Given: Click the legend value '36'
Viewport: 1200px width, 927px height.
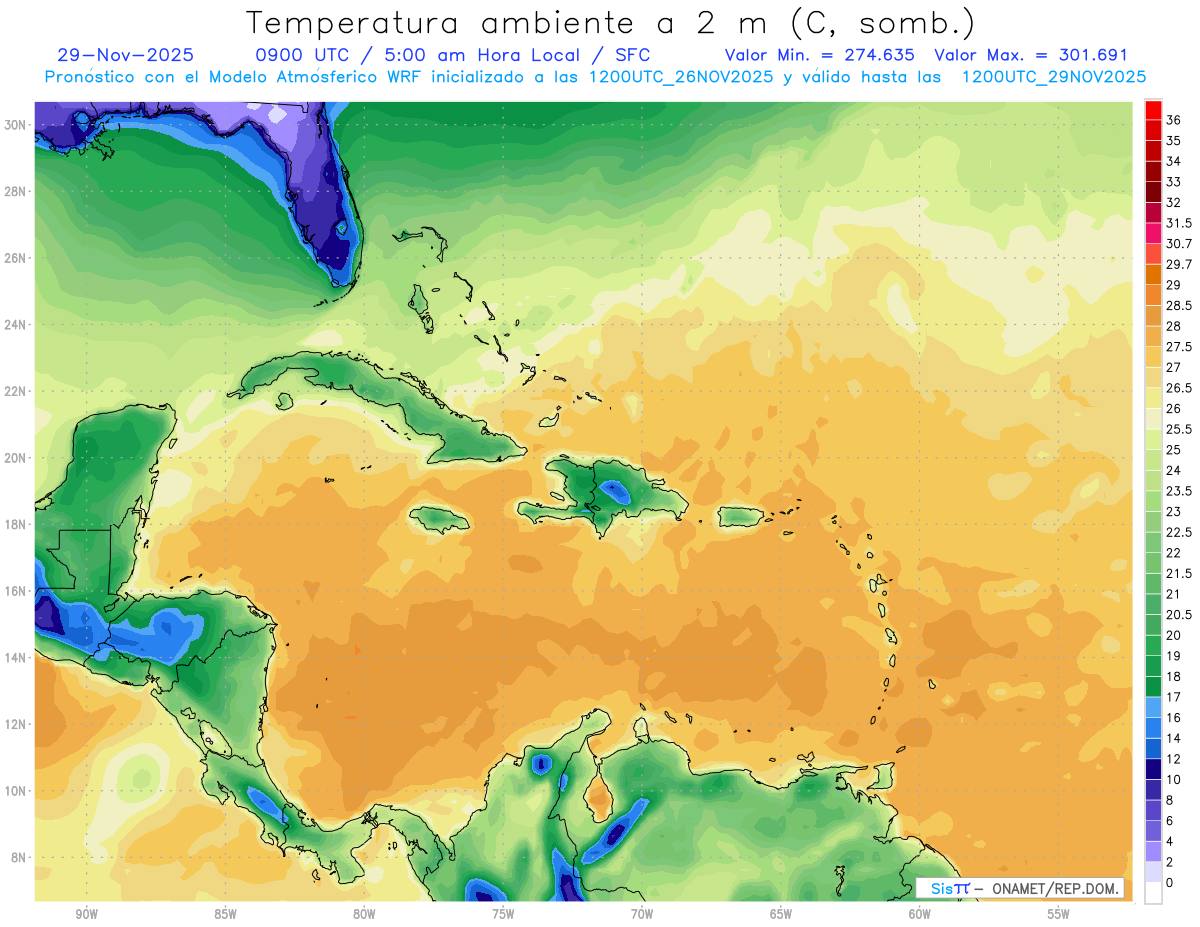Looking at the screenshot, I should 1173,120.
